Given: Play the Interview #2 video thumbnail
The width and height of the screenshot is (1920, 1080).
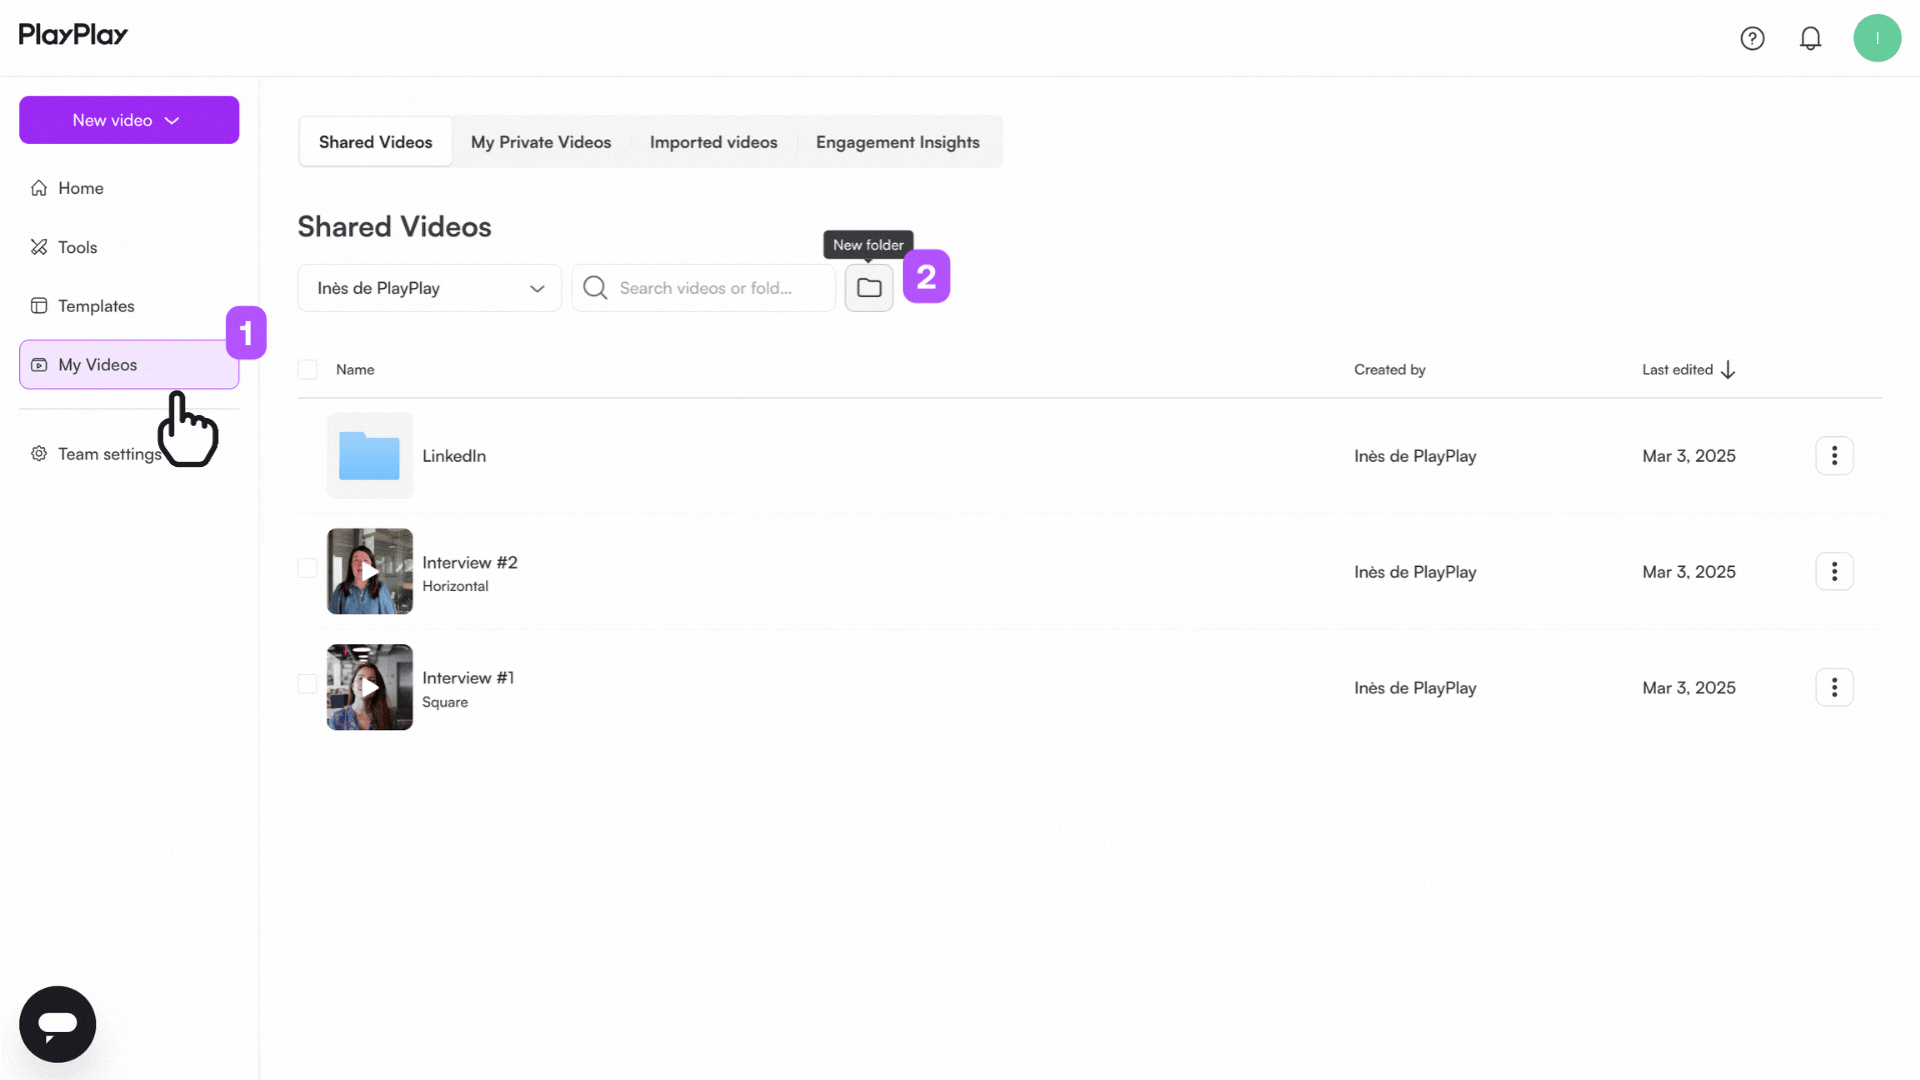Looking at the screenshot, I should point(369,572).
